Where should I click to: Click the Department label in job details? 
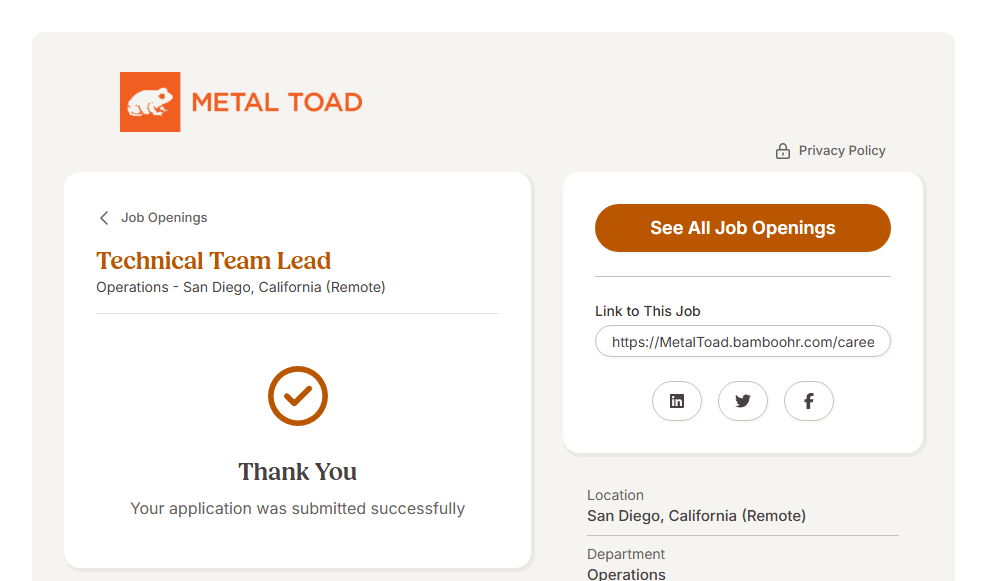pos(626,554)
